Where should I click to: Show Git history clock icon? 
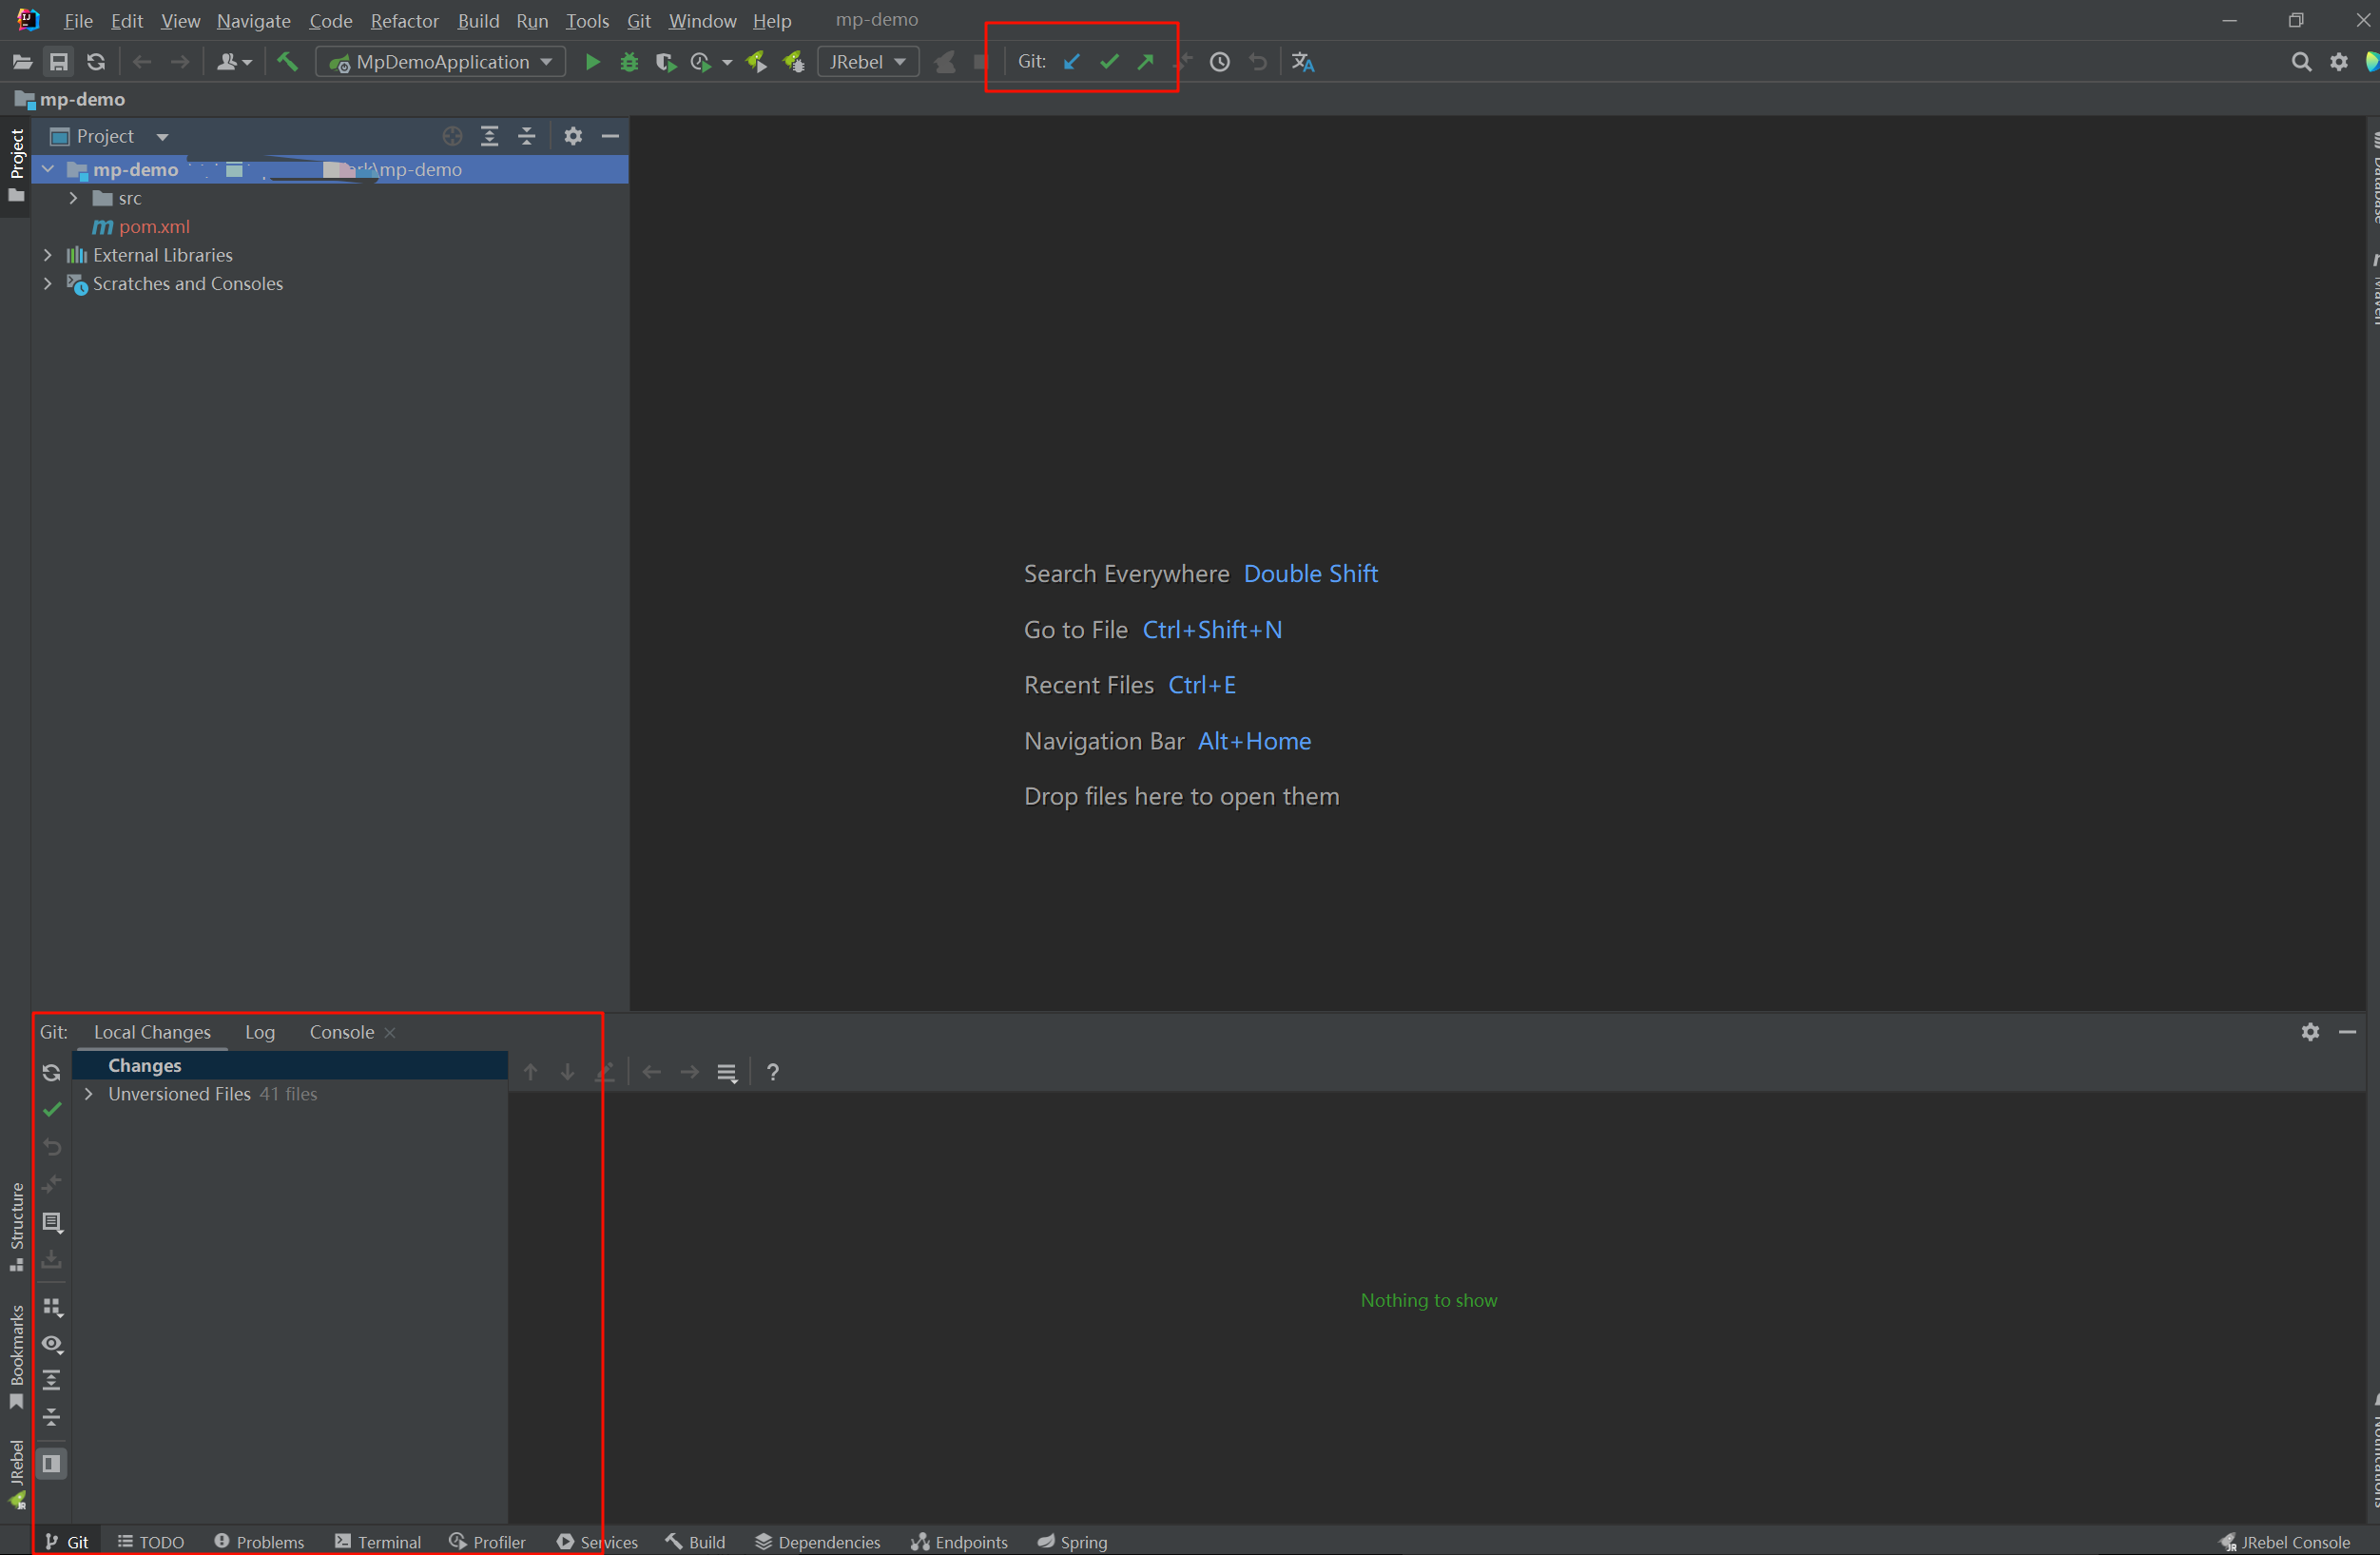point(1220,62)
